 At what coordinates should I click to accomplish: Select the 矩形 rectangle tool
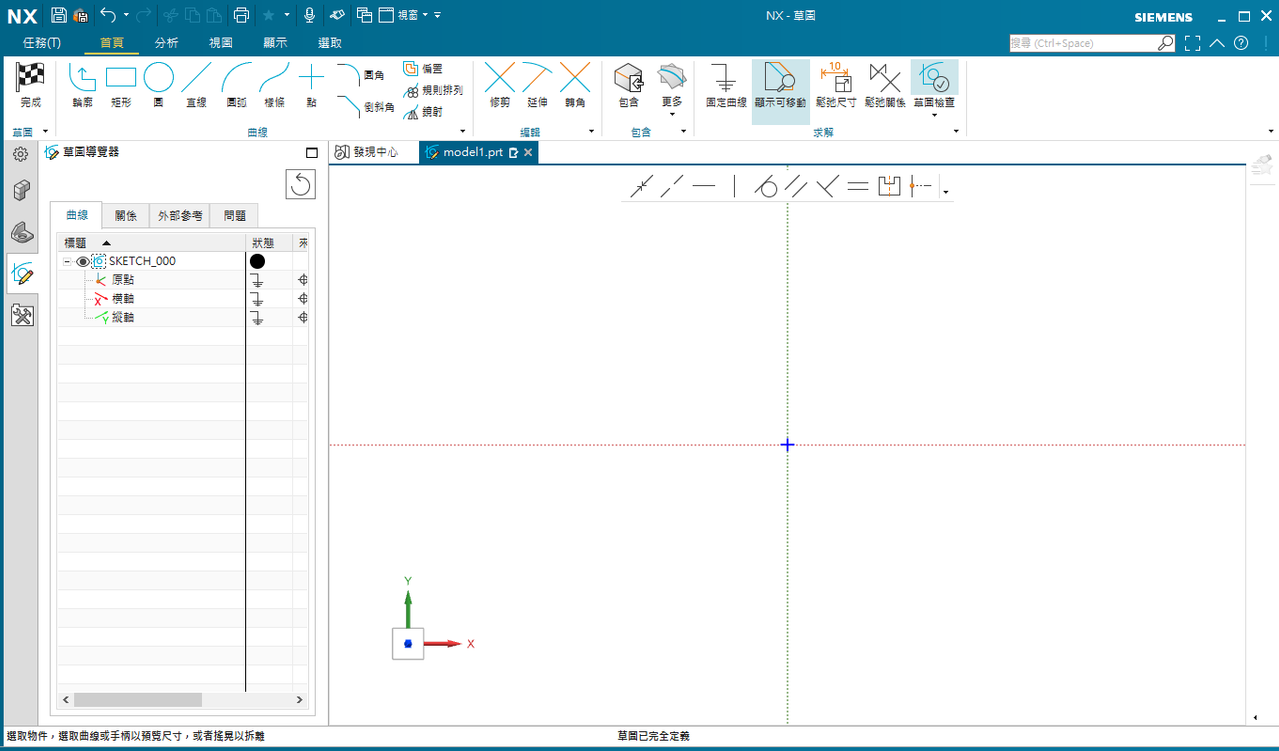(121, 85)
